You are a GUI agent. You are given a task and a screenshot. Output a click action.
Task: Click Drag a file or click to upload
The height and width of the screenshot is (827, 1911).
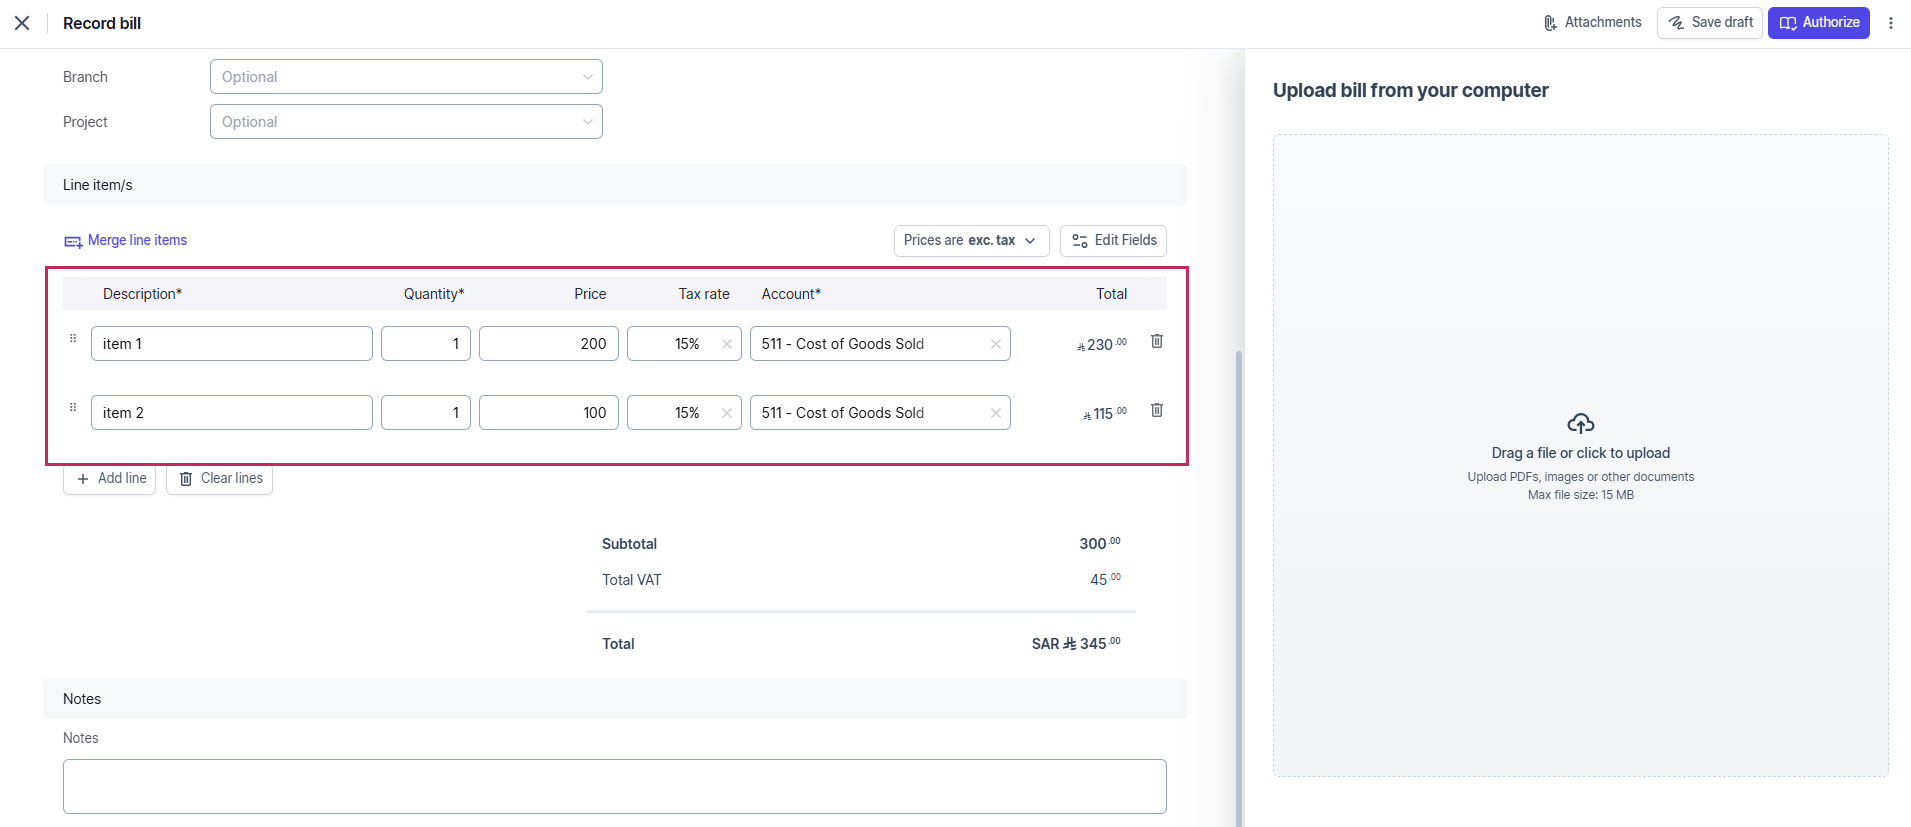[x=1581, y=453]
